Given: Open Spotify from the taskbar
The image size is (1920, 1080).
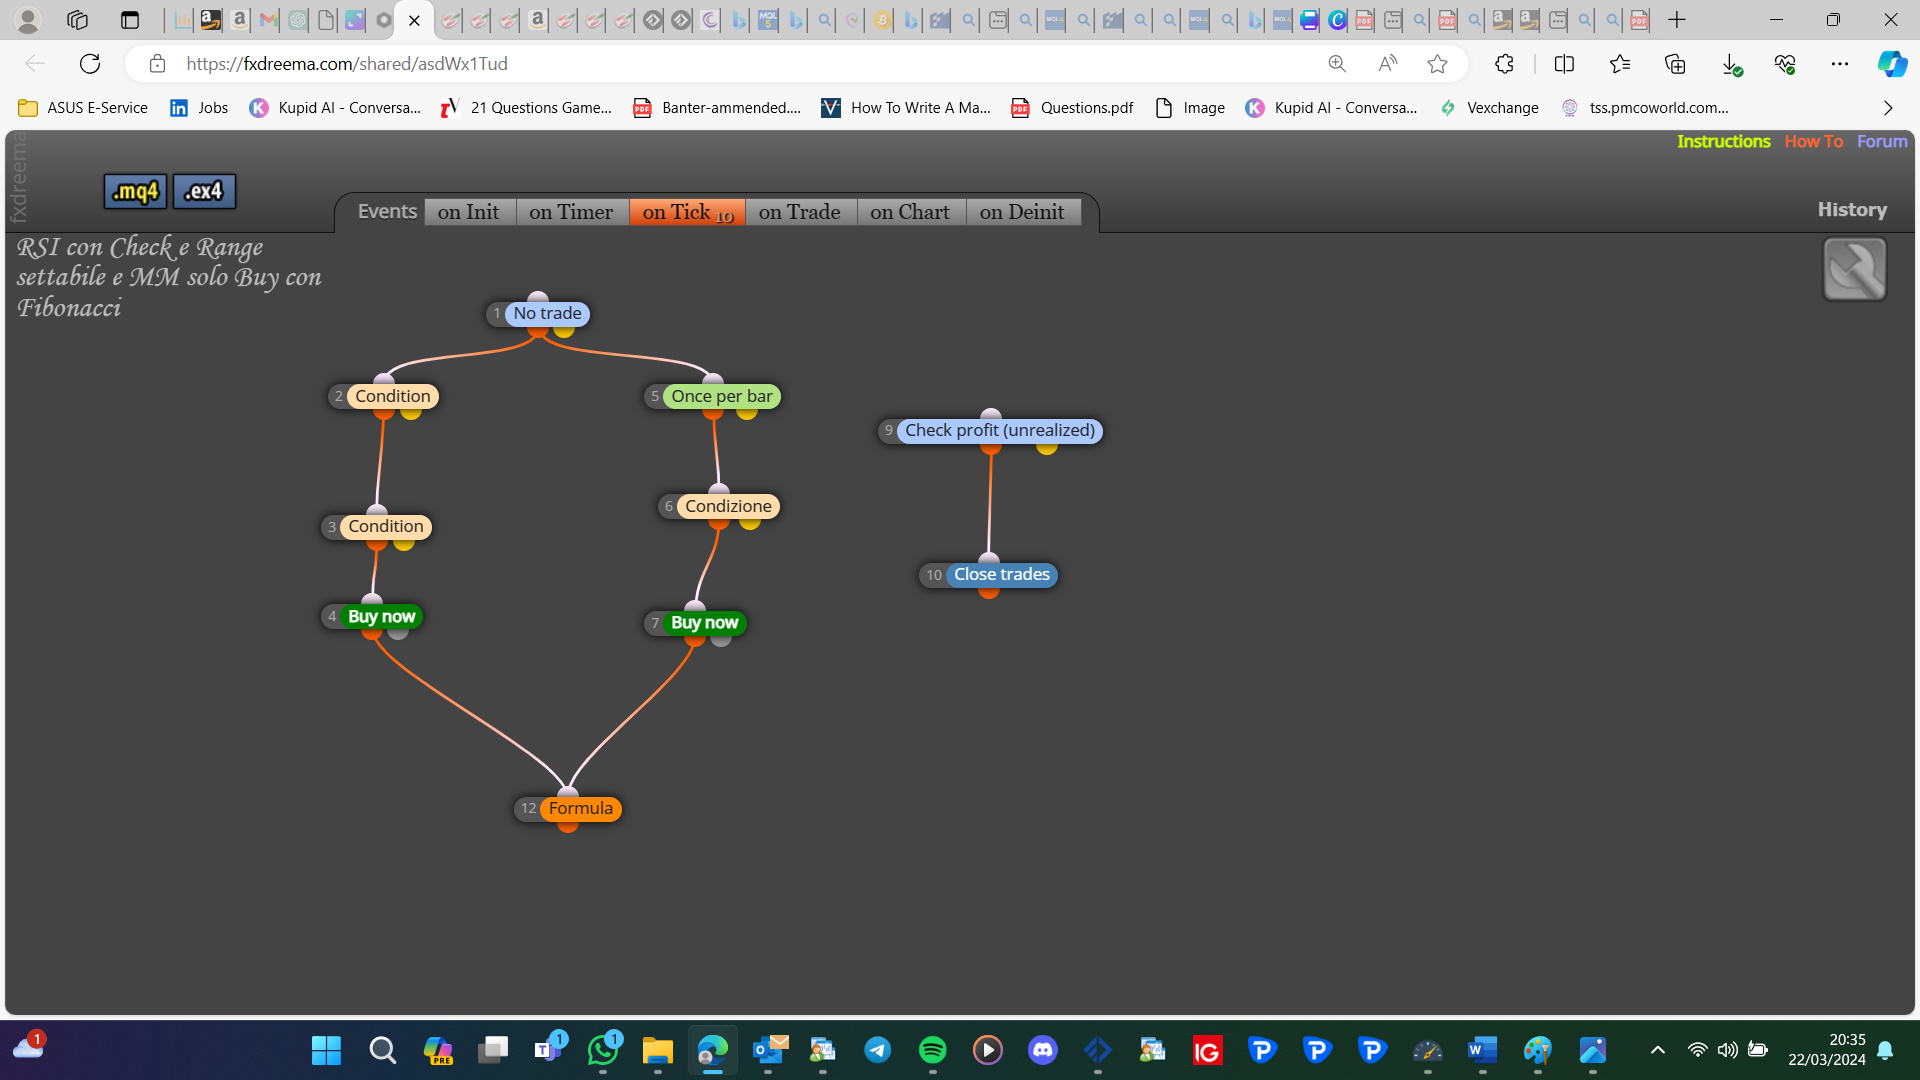Looking at the screenshot, I should [x=932, y=1050].
